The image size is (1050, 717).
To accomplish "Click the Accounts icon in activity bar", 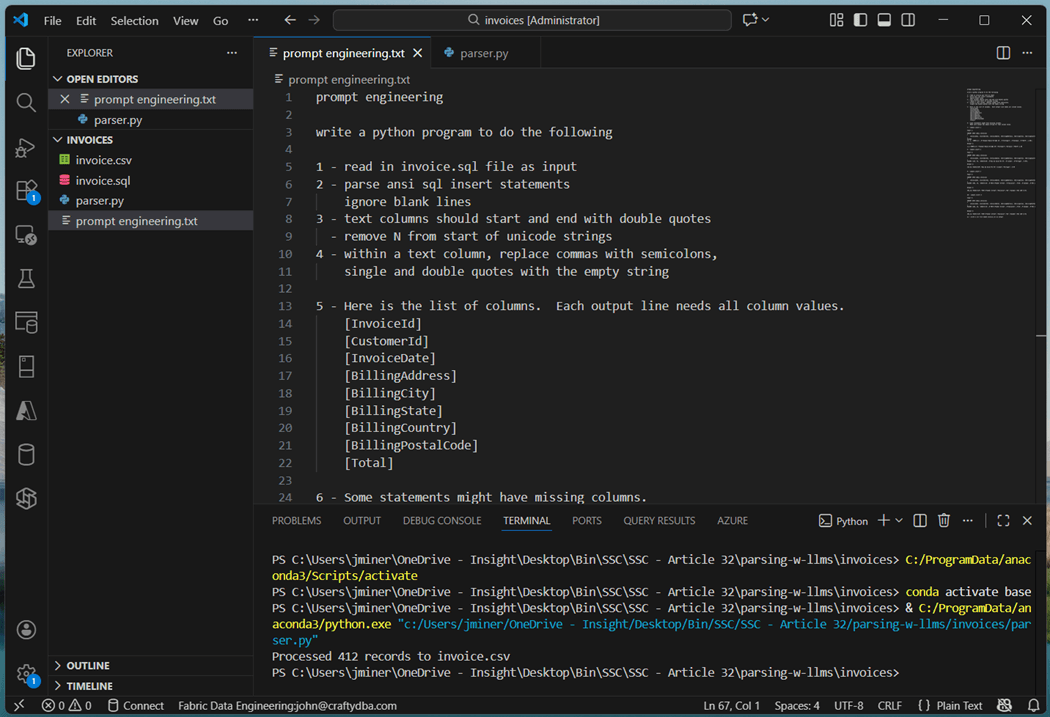I will (26, 630).
